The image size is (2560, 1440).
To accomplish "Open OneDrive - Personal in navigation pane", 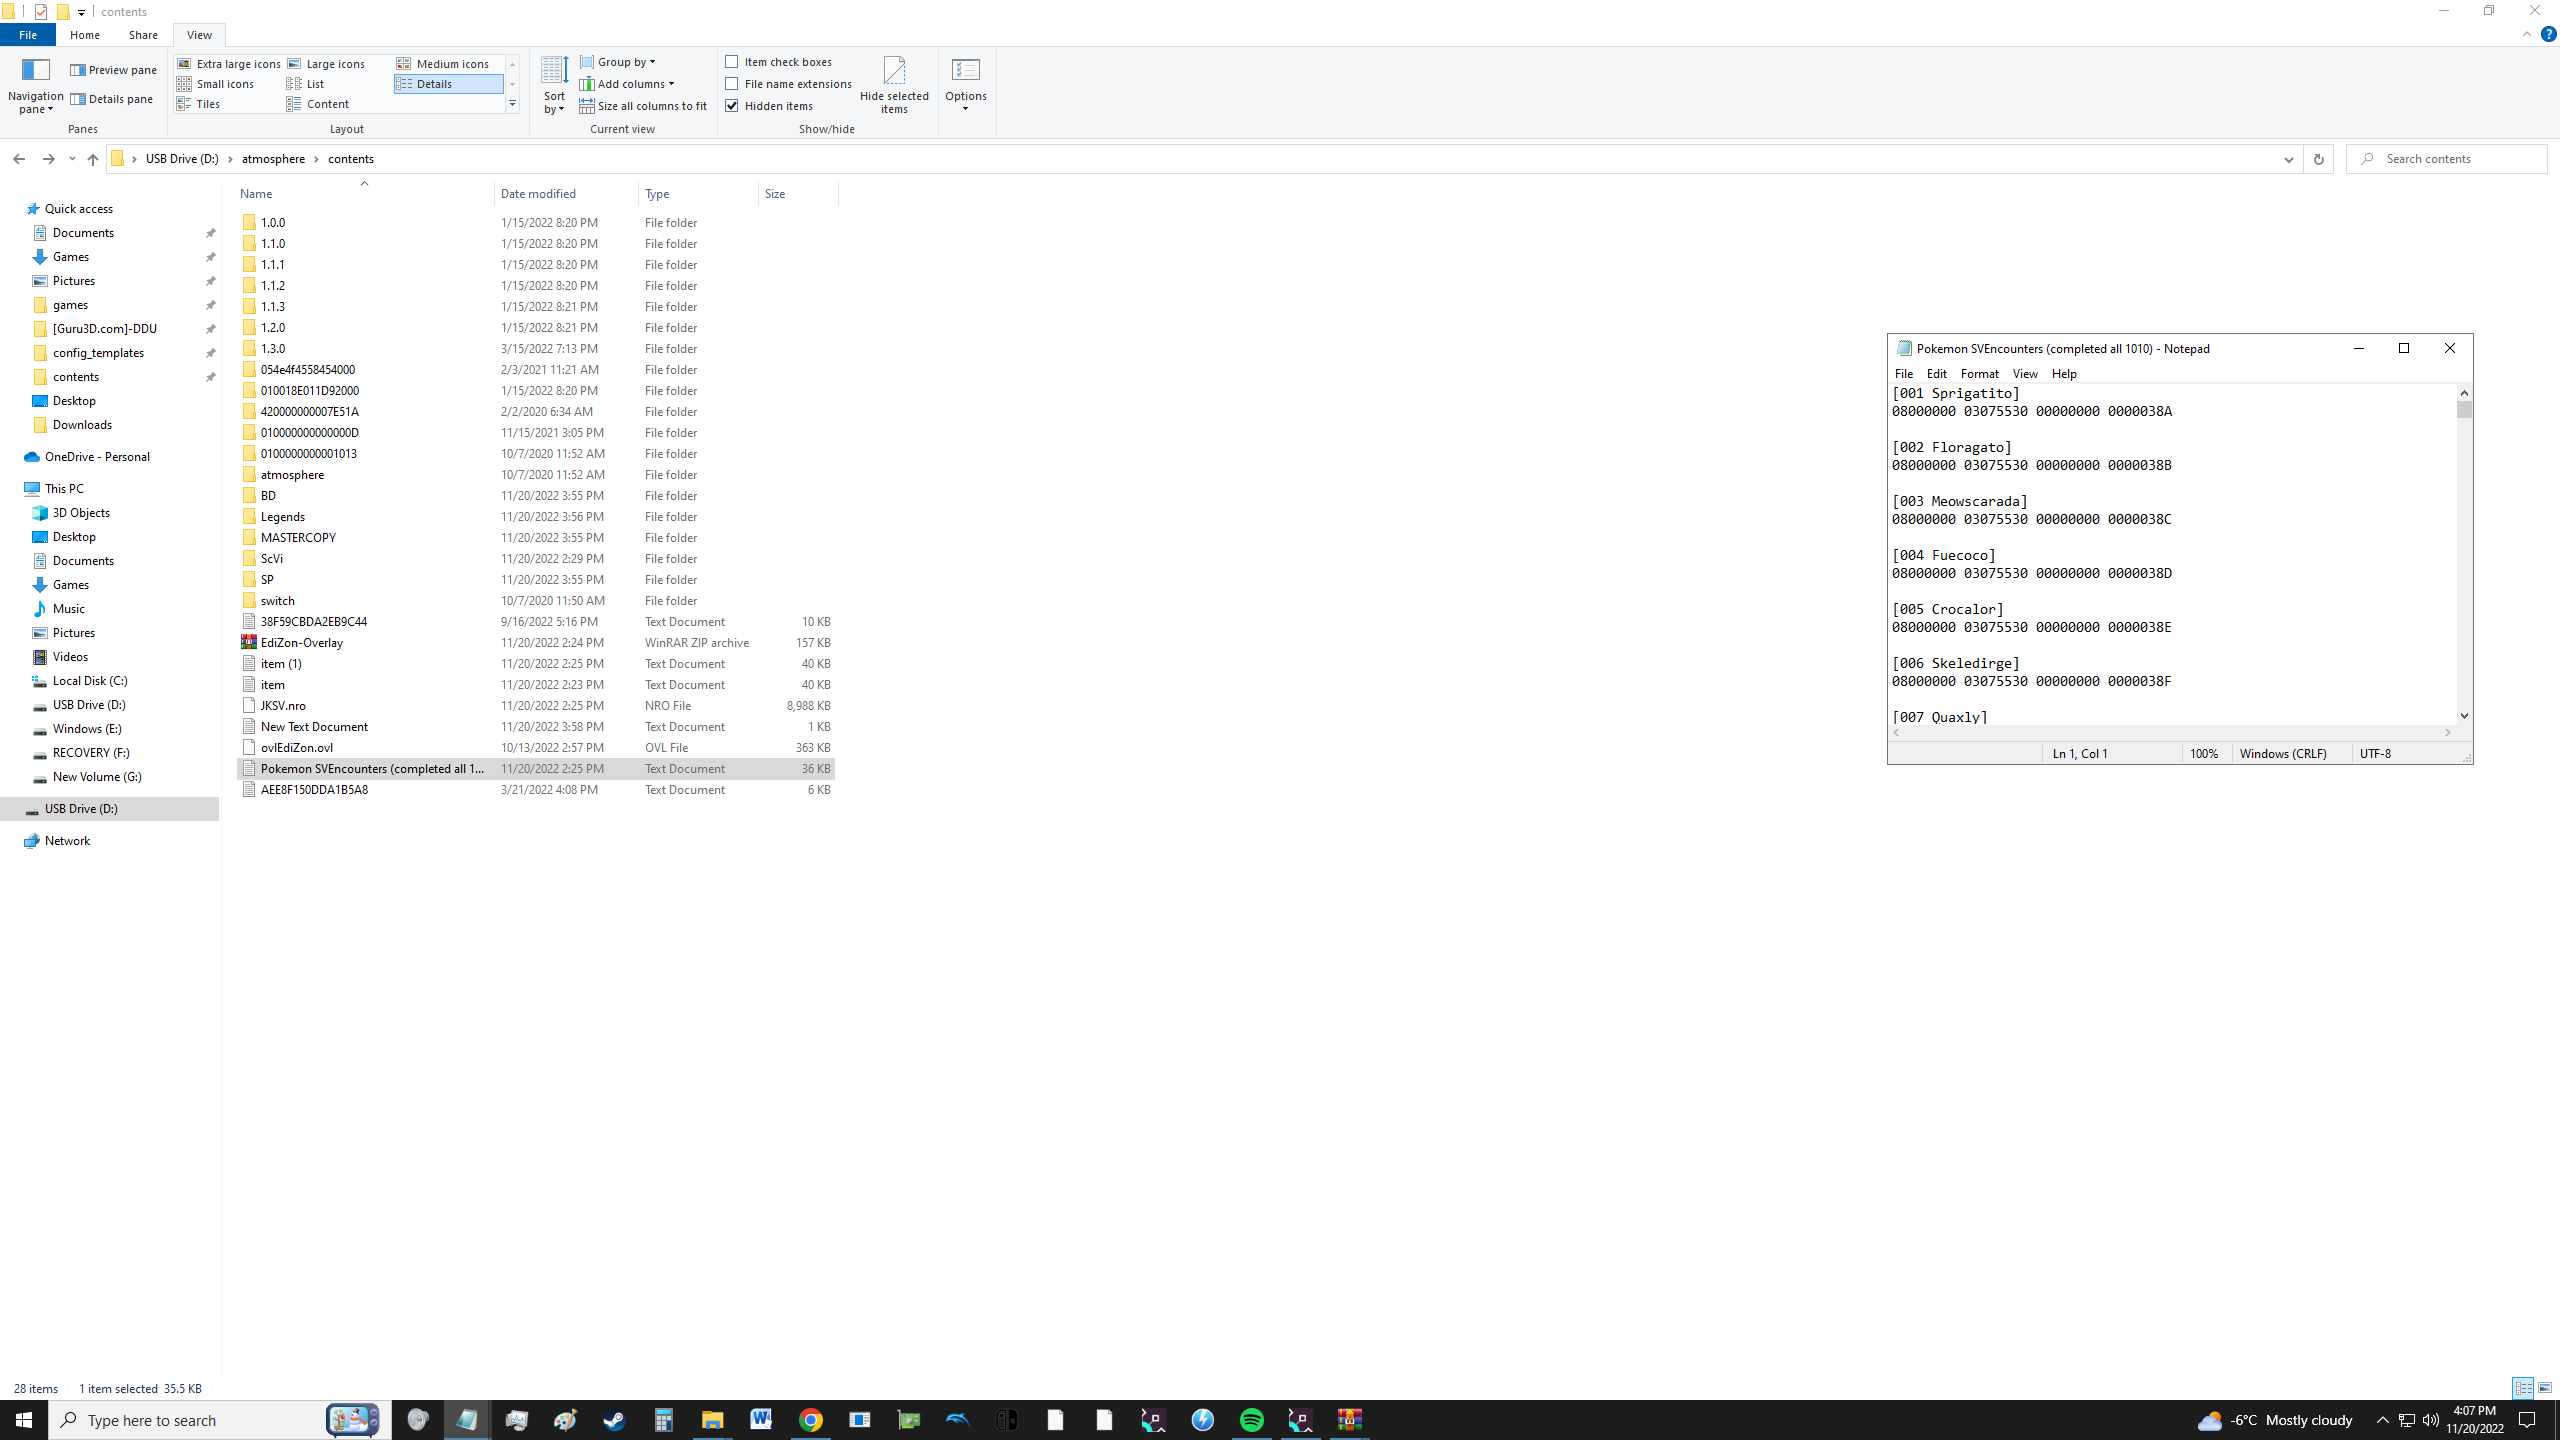I will click(x=97, y=457).
